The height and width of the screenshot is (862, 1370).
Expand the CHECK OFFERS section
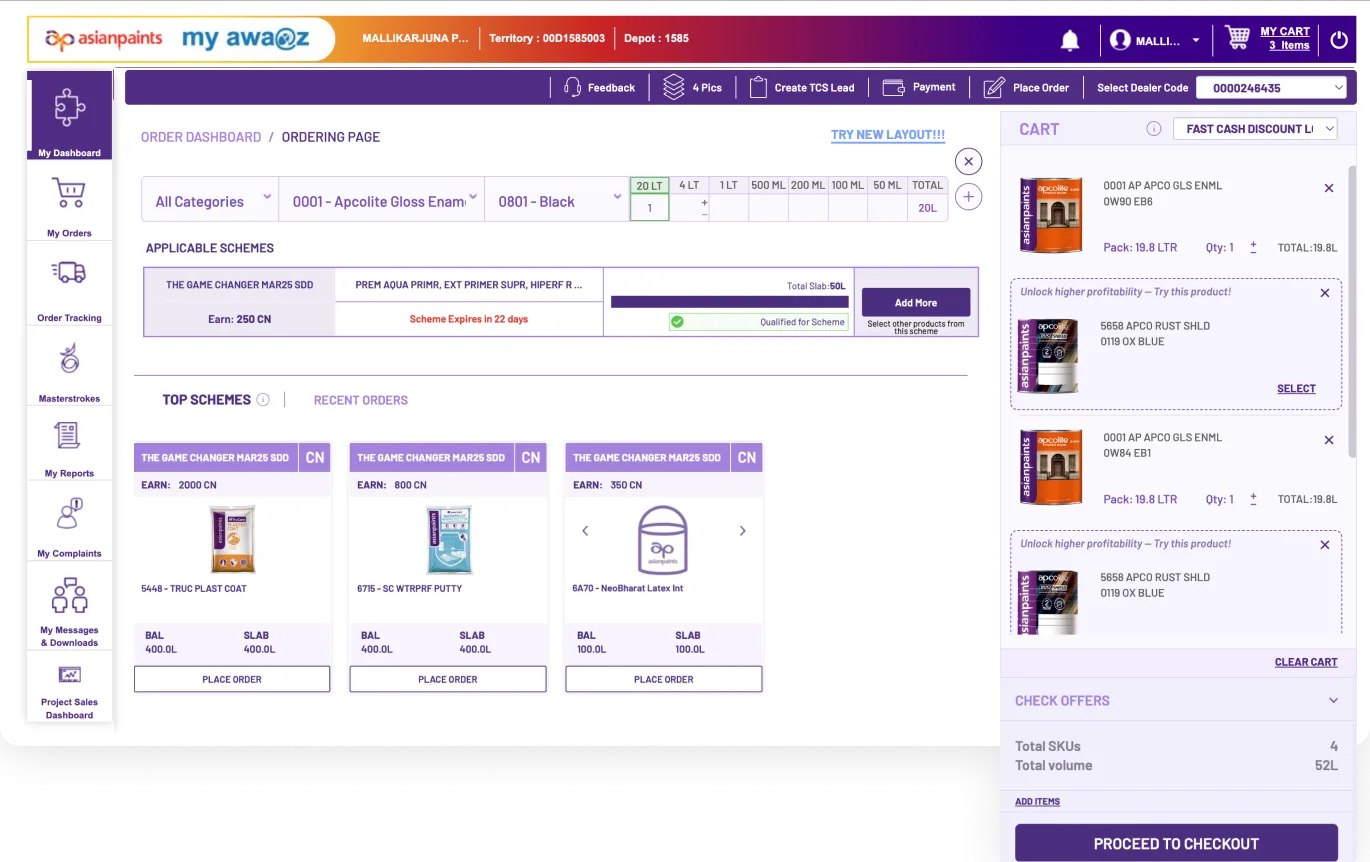pyautogui.click(x=1177, y=701)
